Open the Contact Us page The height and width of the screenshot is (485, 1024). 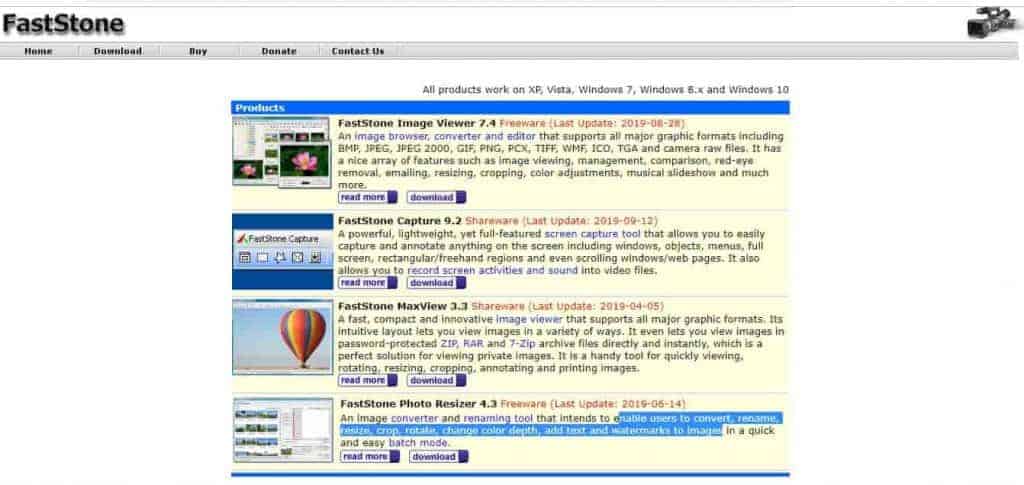358,51
